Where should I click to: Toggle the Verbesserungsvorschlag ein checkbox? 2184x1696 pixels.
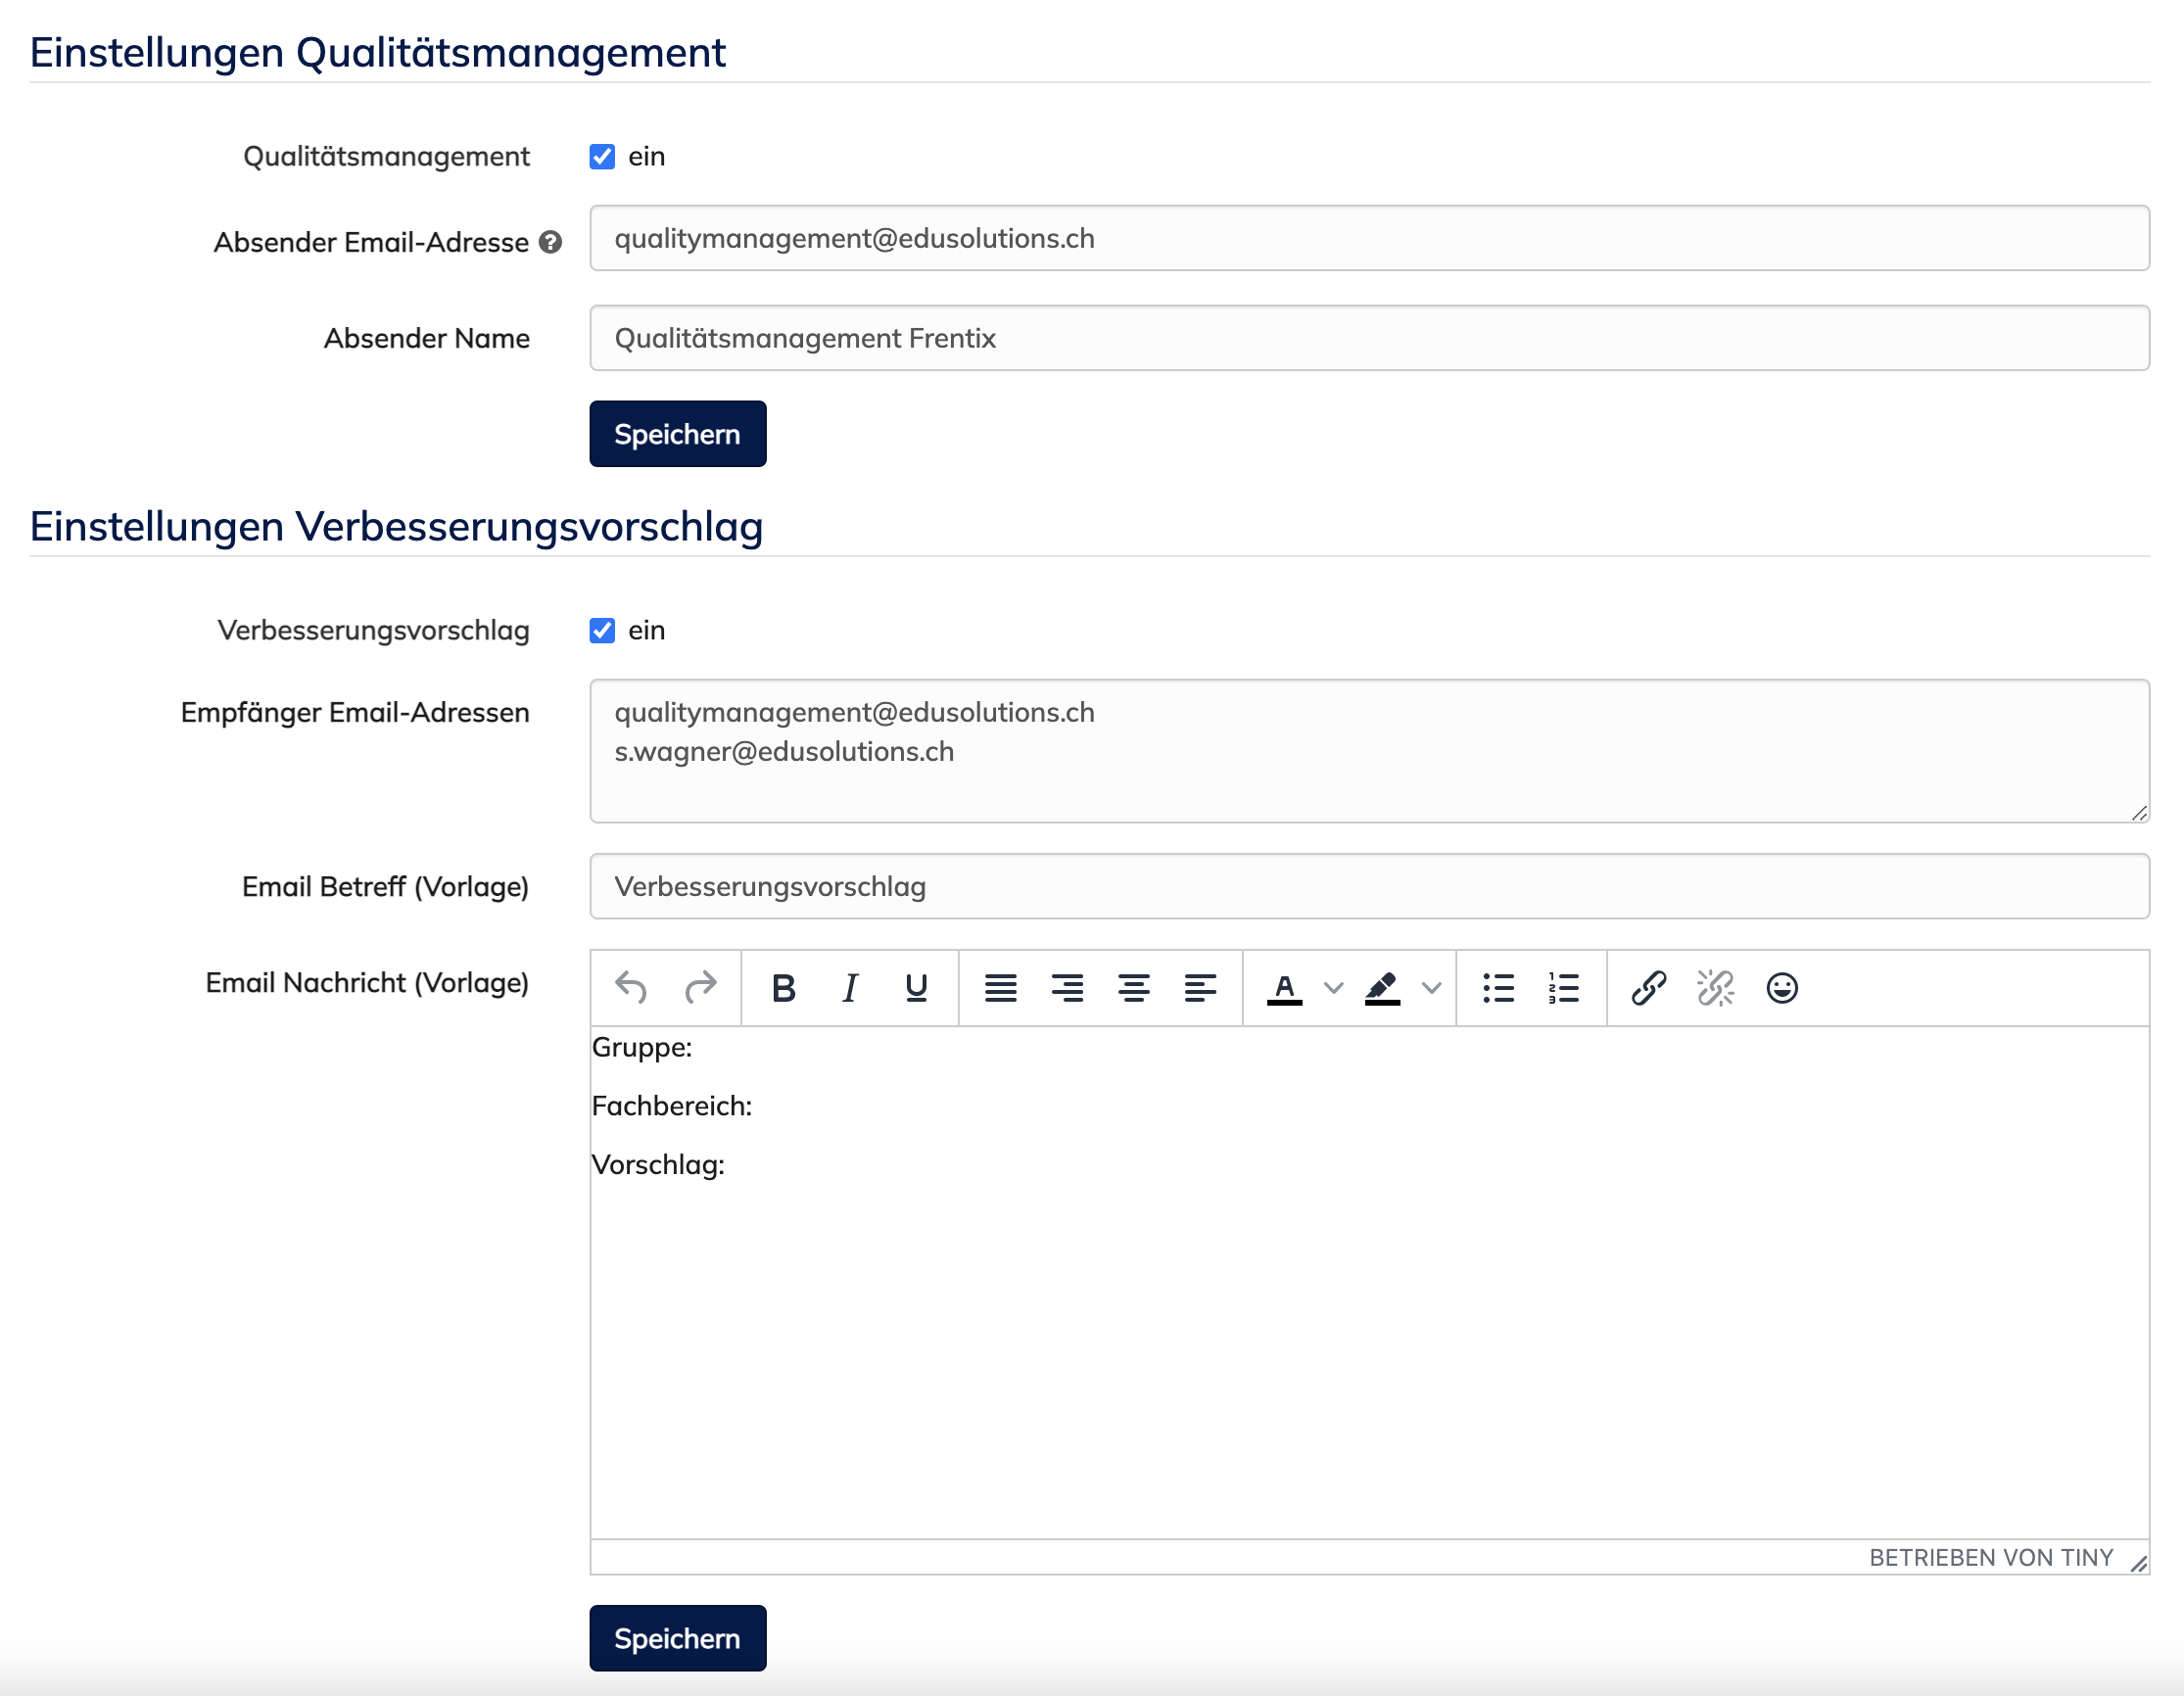click(x=602, y=631)
